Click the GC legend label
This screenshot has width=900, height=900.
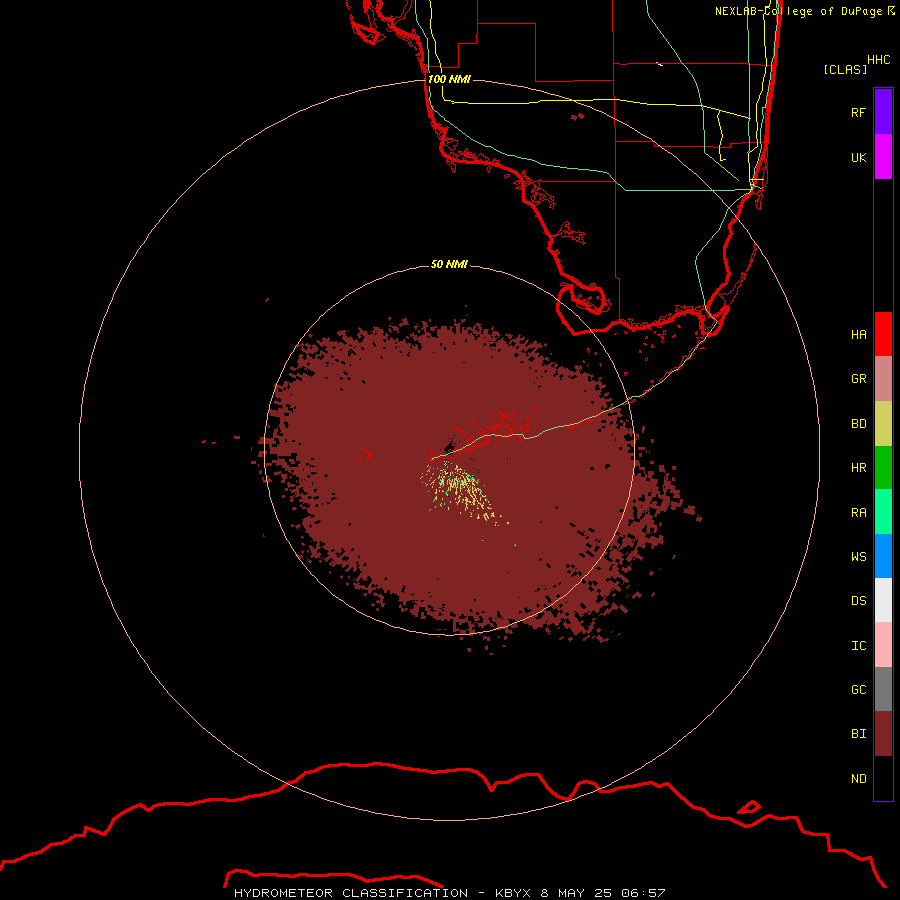click(858, 689)
